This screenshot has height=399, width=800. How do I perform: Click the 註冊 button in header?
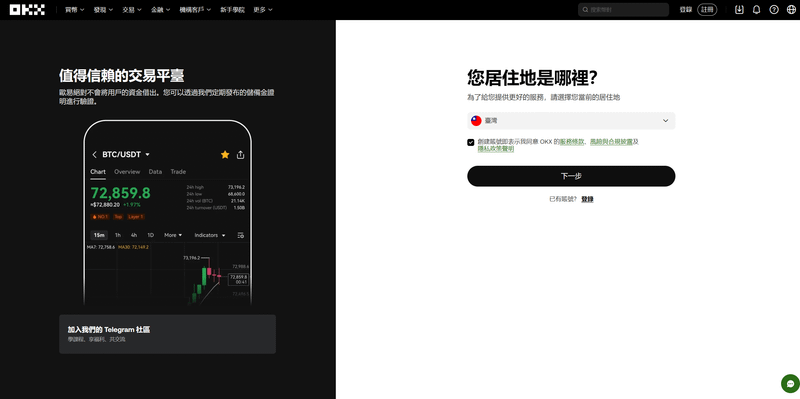coord(707,10)
